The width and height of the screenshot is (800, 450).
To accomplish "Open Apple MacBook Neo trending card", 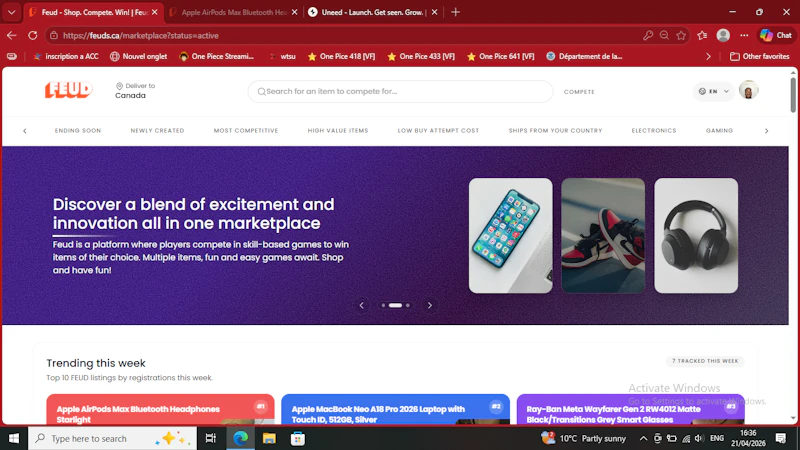I will (395, 409).
